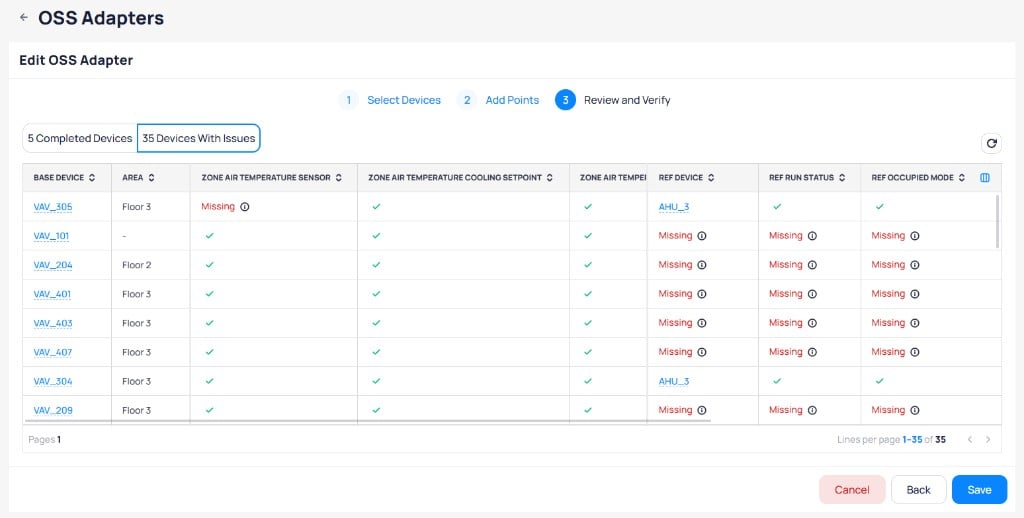Click Ref Device info icon in VAV_101 row

tap(701, 236)
